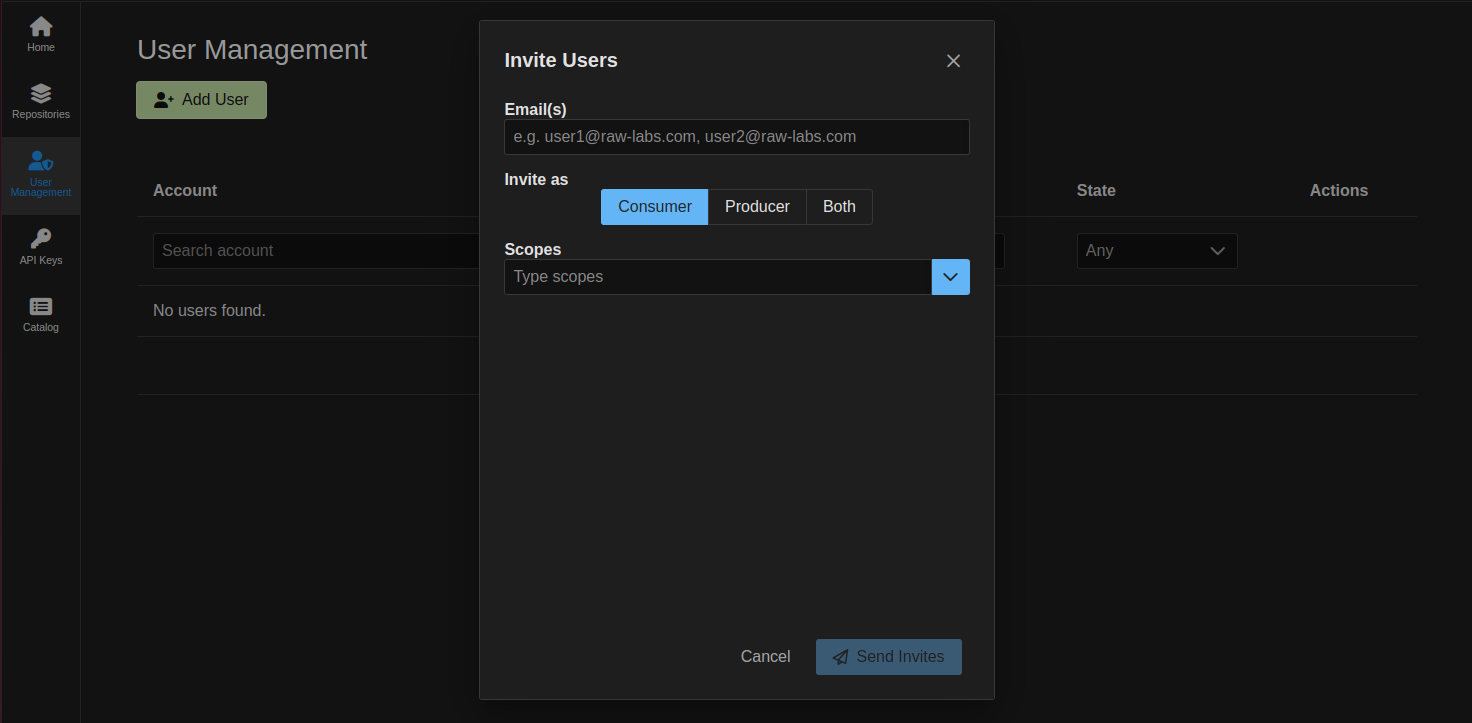Screen dimensions: 1472x723
Task: Click the Actions column header
Action: click(1339, 191)
